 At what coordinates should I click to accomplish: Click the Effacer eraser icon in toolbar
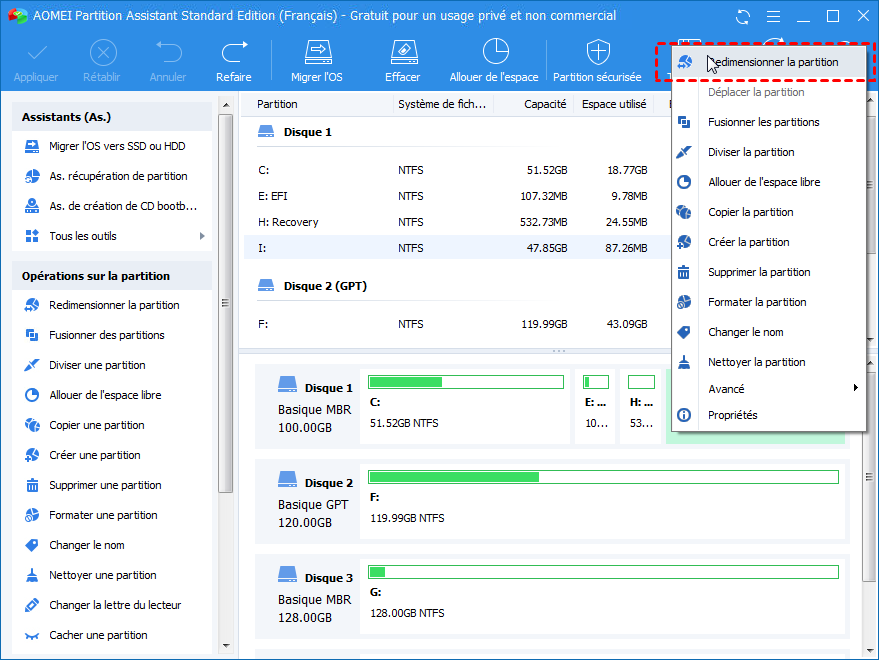pyautogui.click(x=402, y=61)
